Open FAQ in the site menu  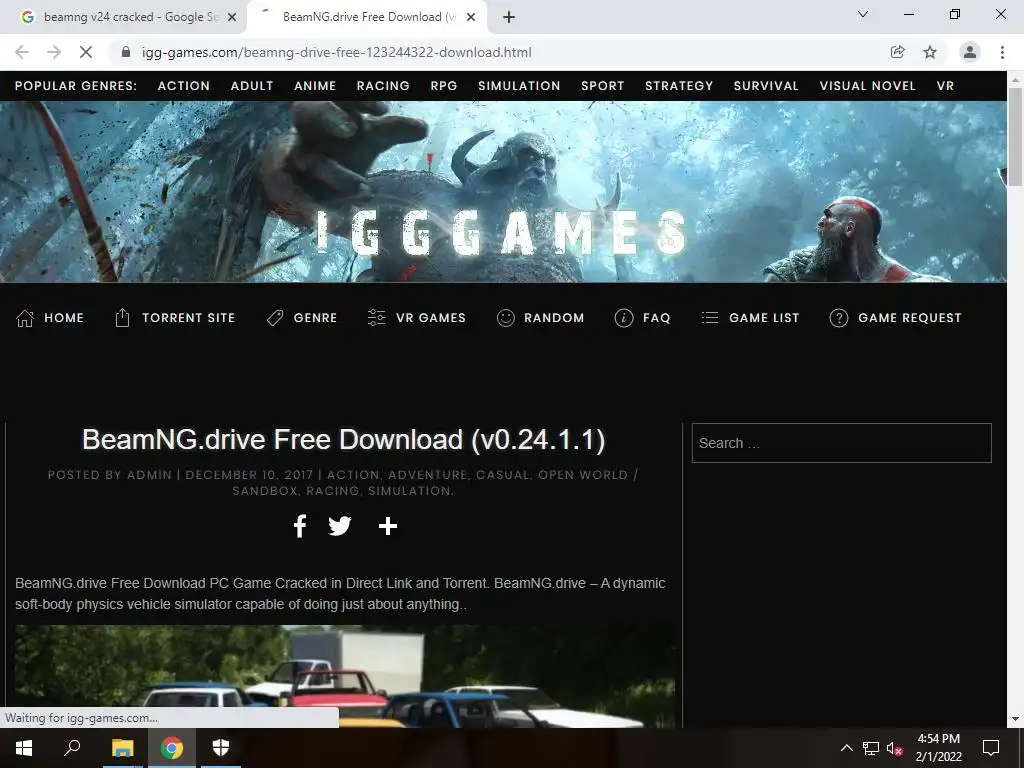coord(656,318)
